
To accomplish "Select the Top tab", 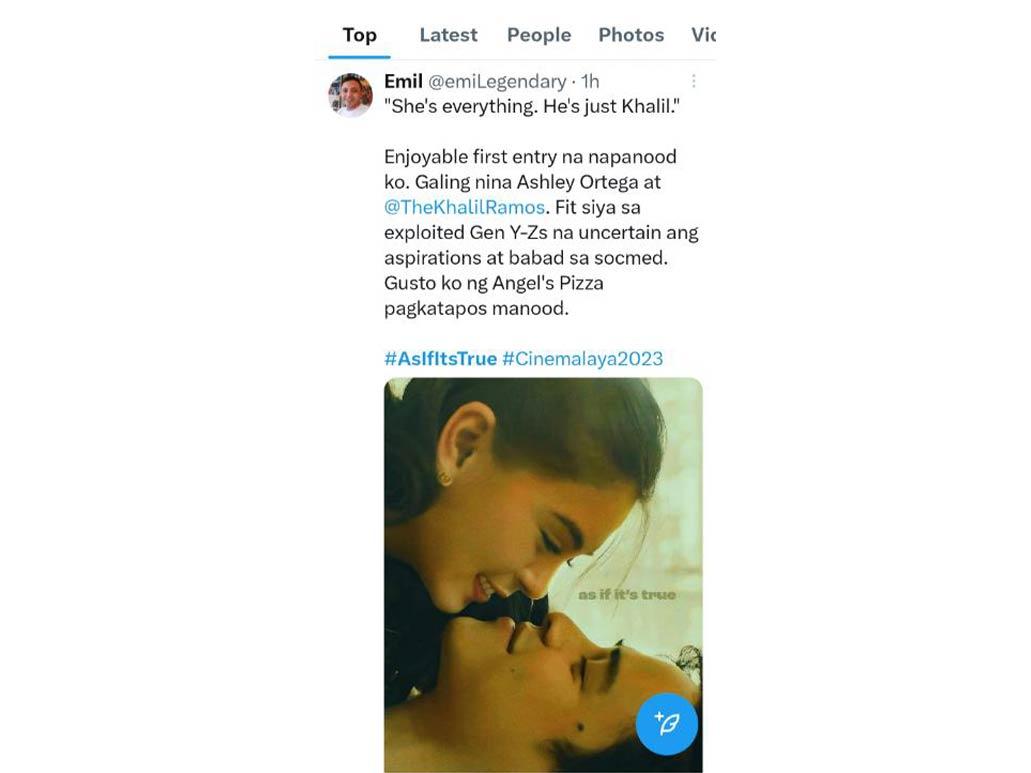I will pyautogui.click(x=360, y=35).
